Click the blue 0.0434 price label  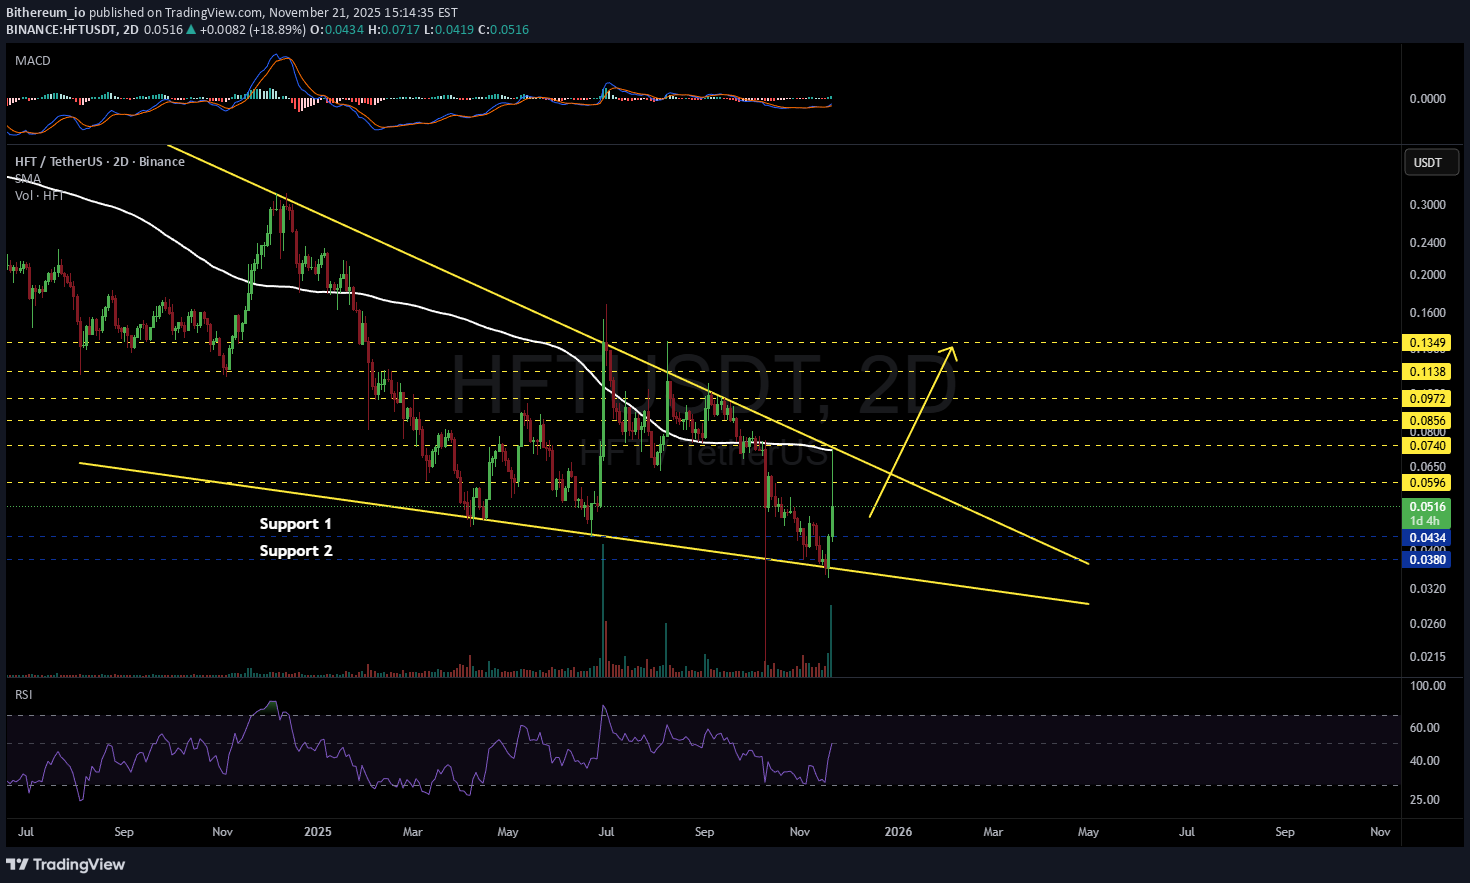tap(1427, 538)
